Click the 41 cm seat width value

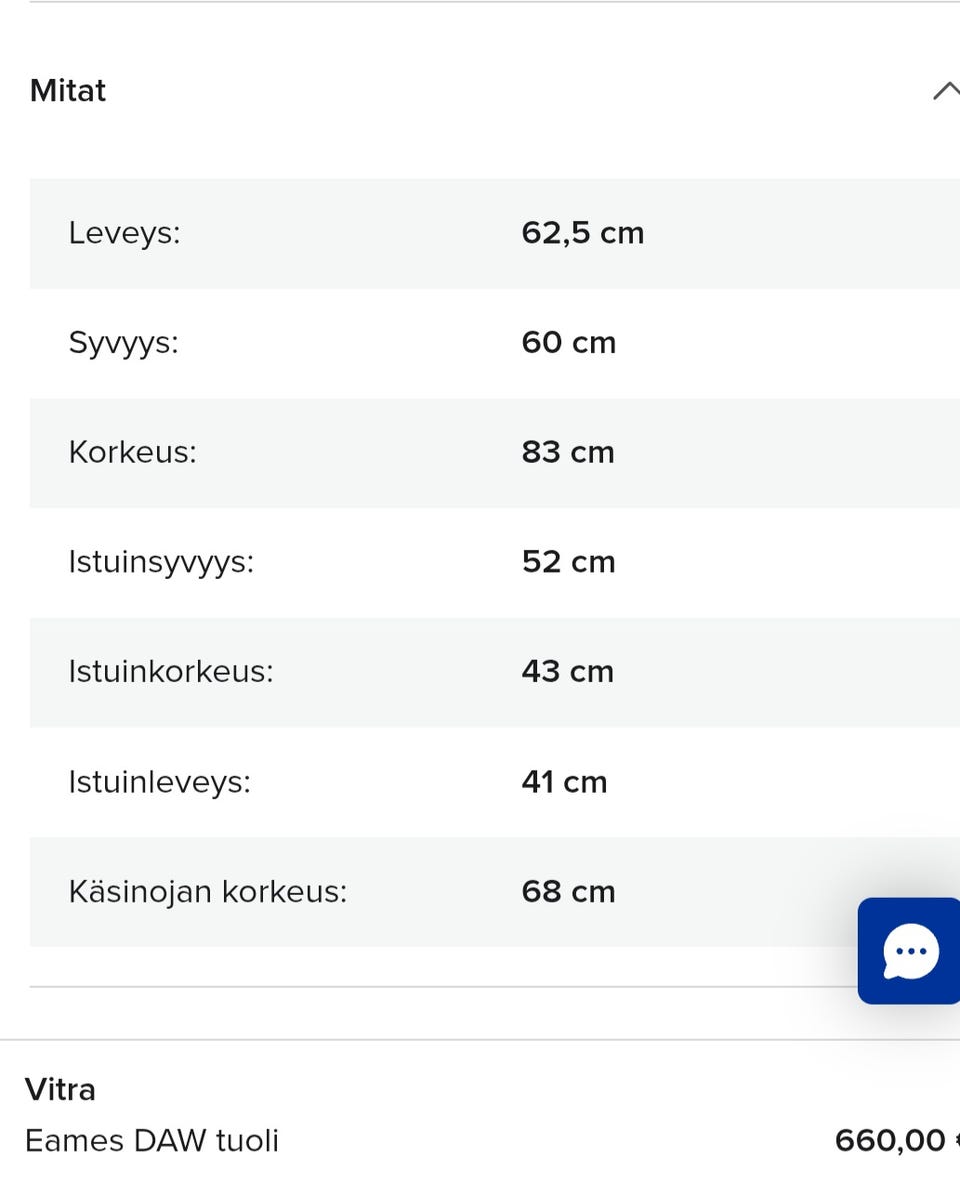tap(564, 781)
